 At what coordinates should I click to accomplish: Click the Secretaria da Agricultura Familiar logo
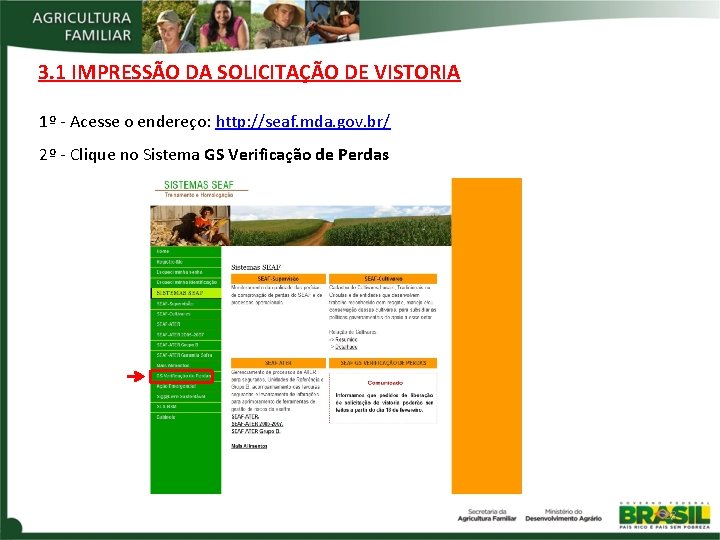click(487, 515)
